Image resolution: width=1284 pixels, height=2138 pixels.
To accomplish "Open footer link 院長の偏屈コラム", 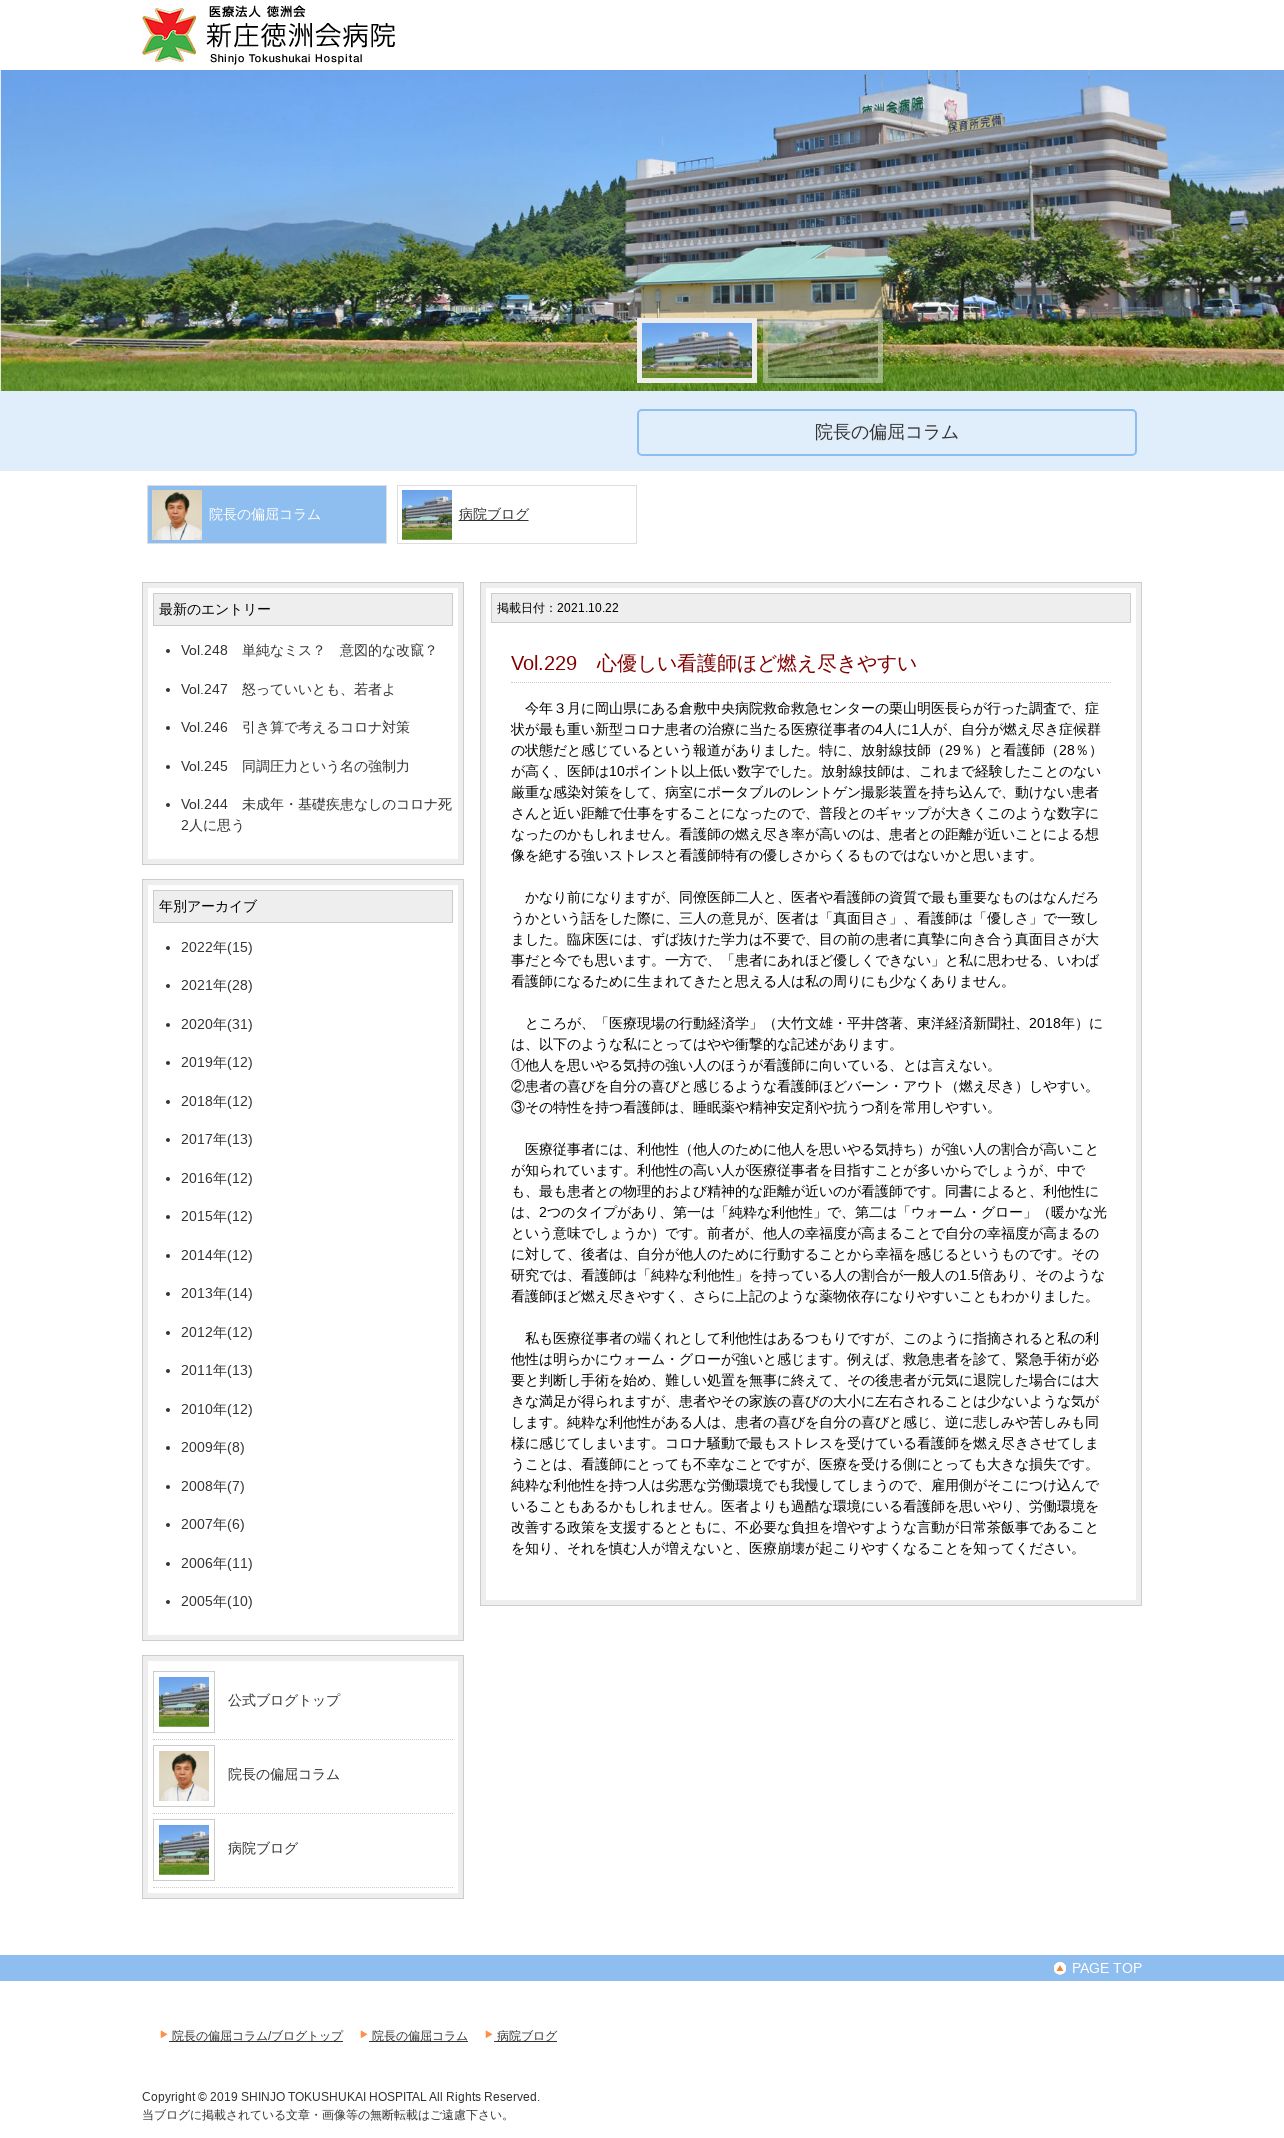I will tap(419, 2036).
